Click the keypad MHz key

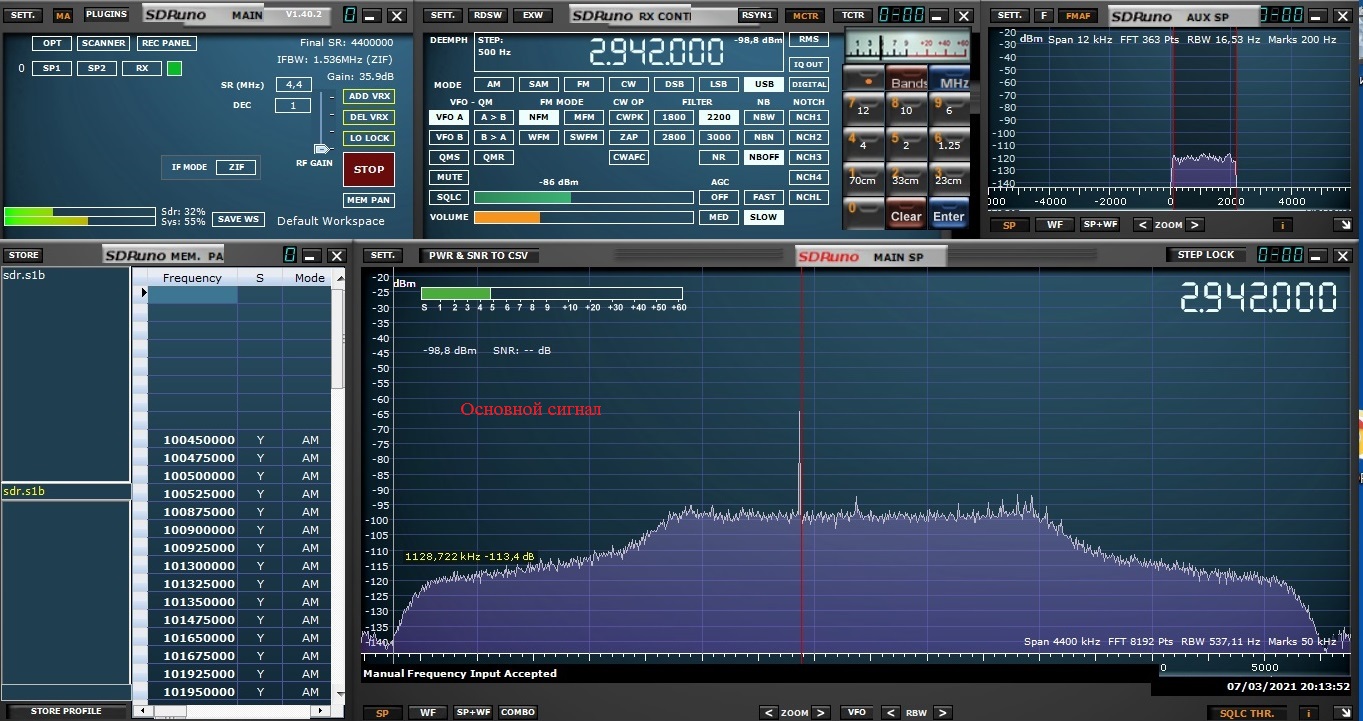pos(949,79)
